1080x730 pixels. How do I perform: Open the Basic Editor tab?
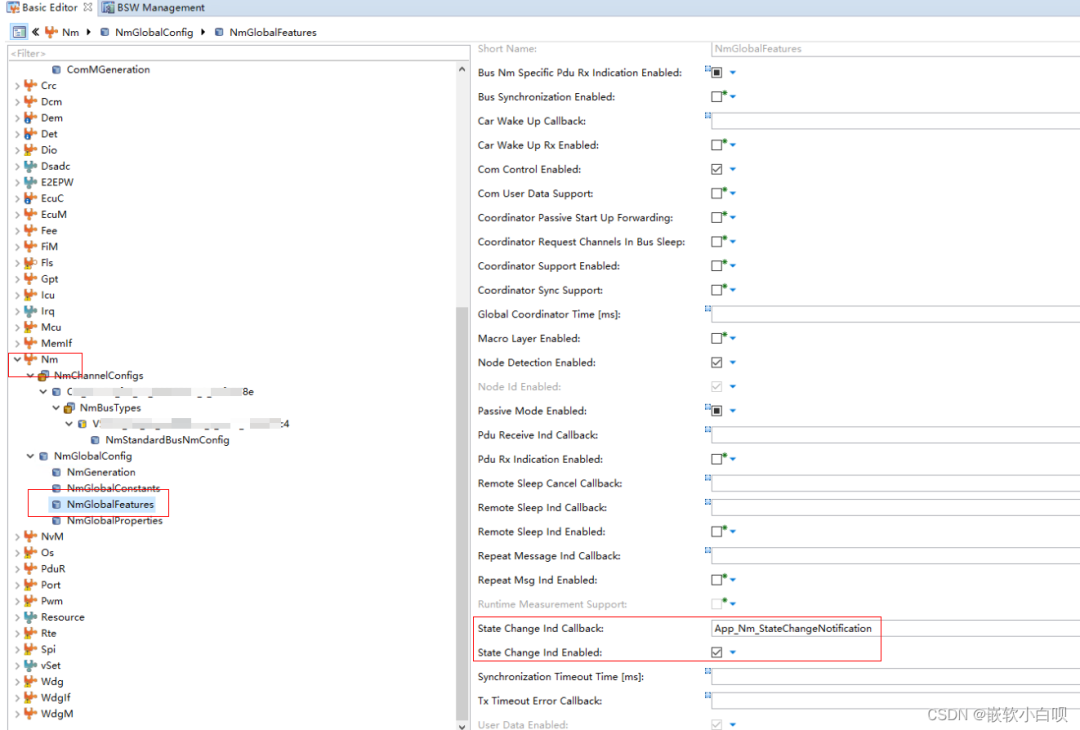click(49, 8)
